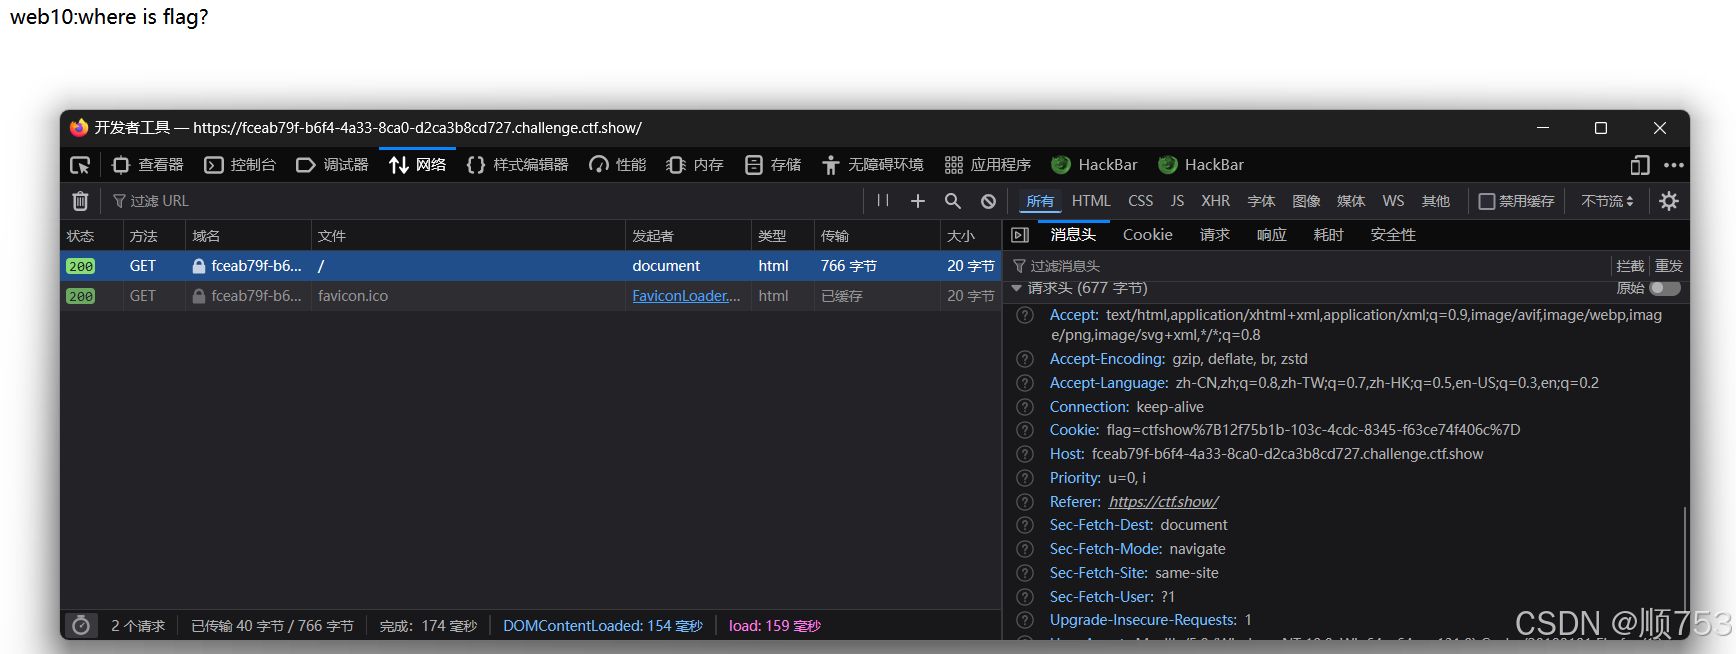Sort by Size (大小) column header
The height and width of the screenshot is (654, 1736).
coord(970,236)
